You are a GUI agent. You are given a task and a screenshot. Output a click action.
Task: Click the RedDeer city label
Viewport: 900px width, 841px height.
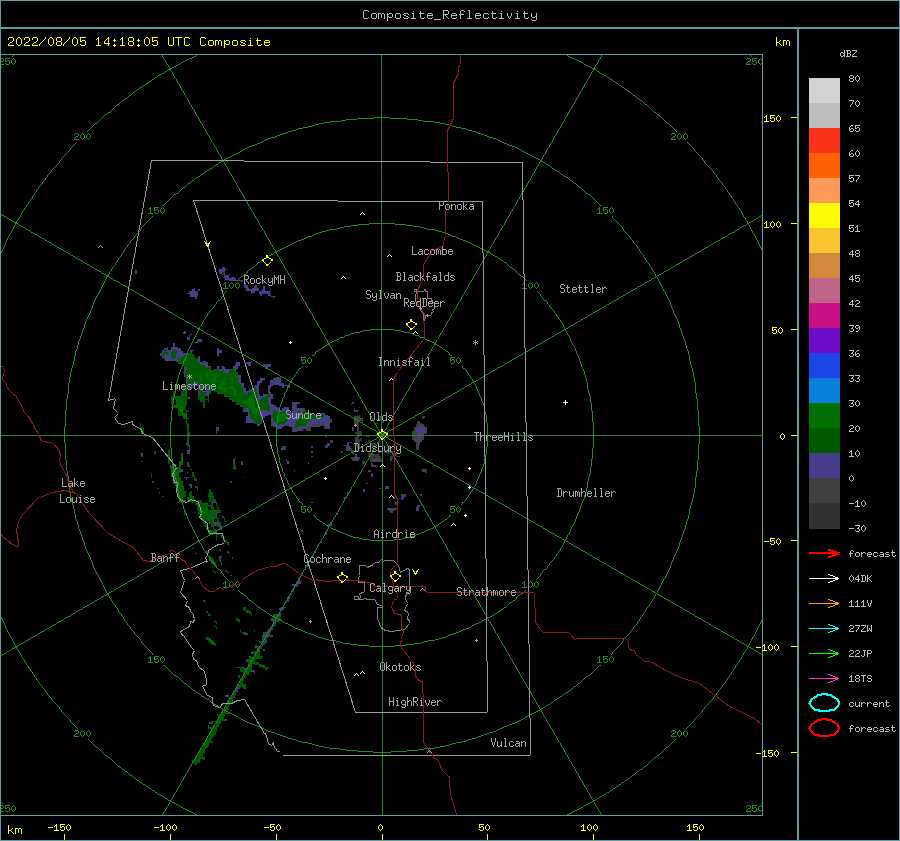tap(424, 303)
